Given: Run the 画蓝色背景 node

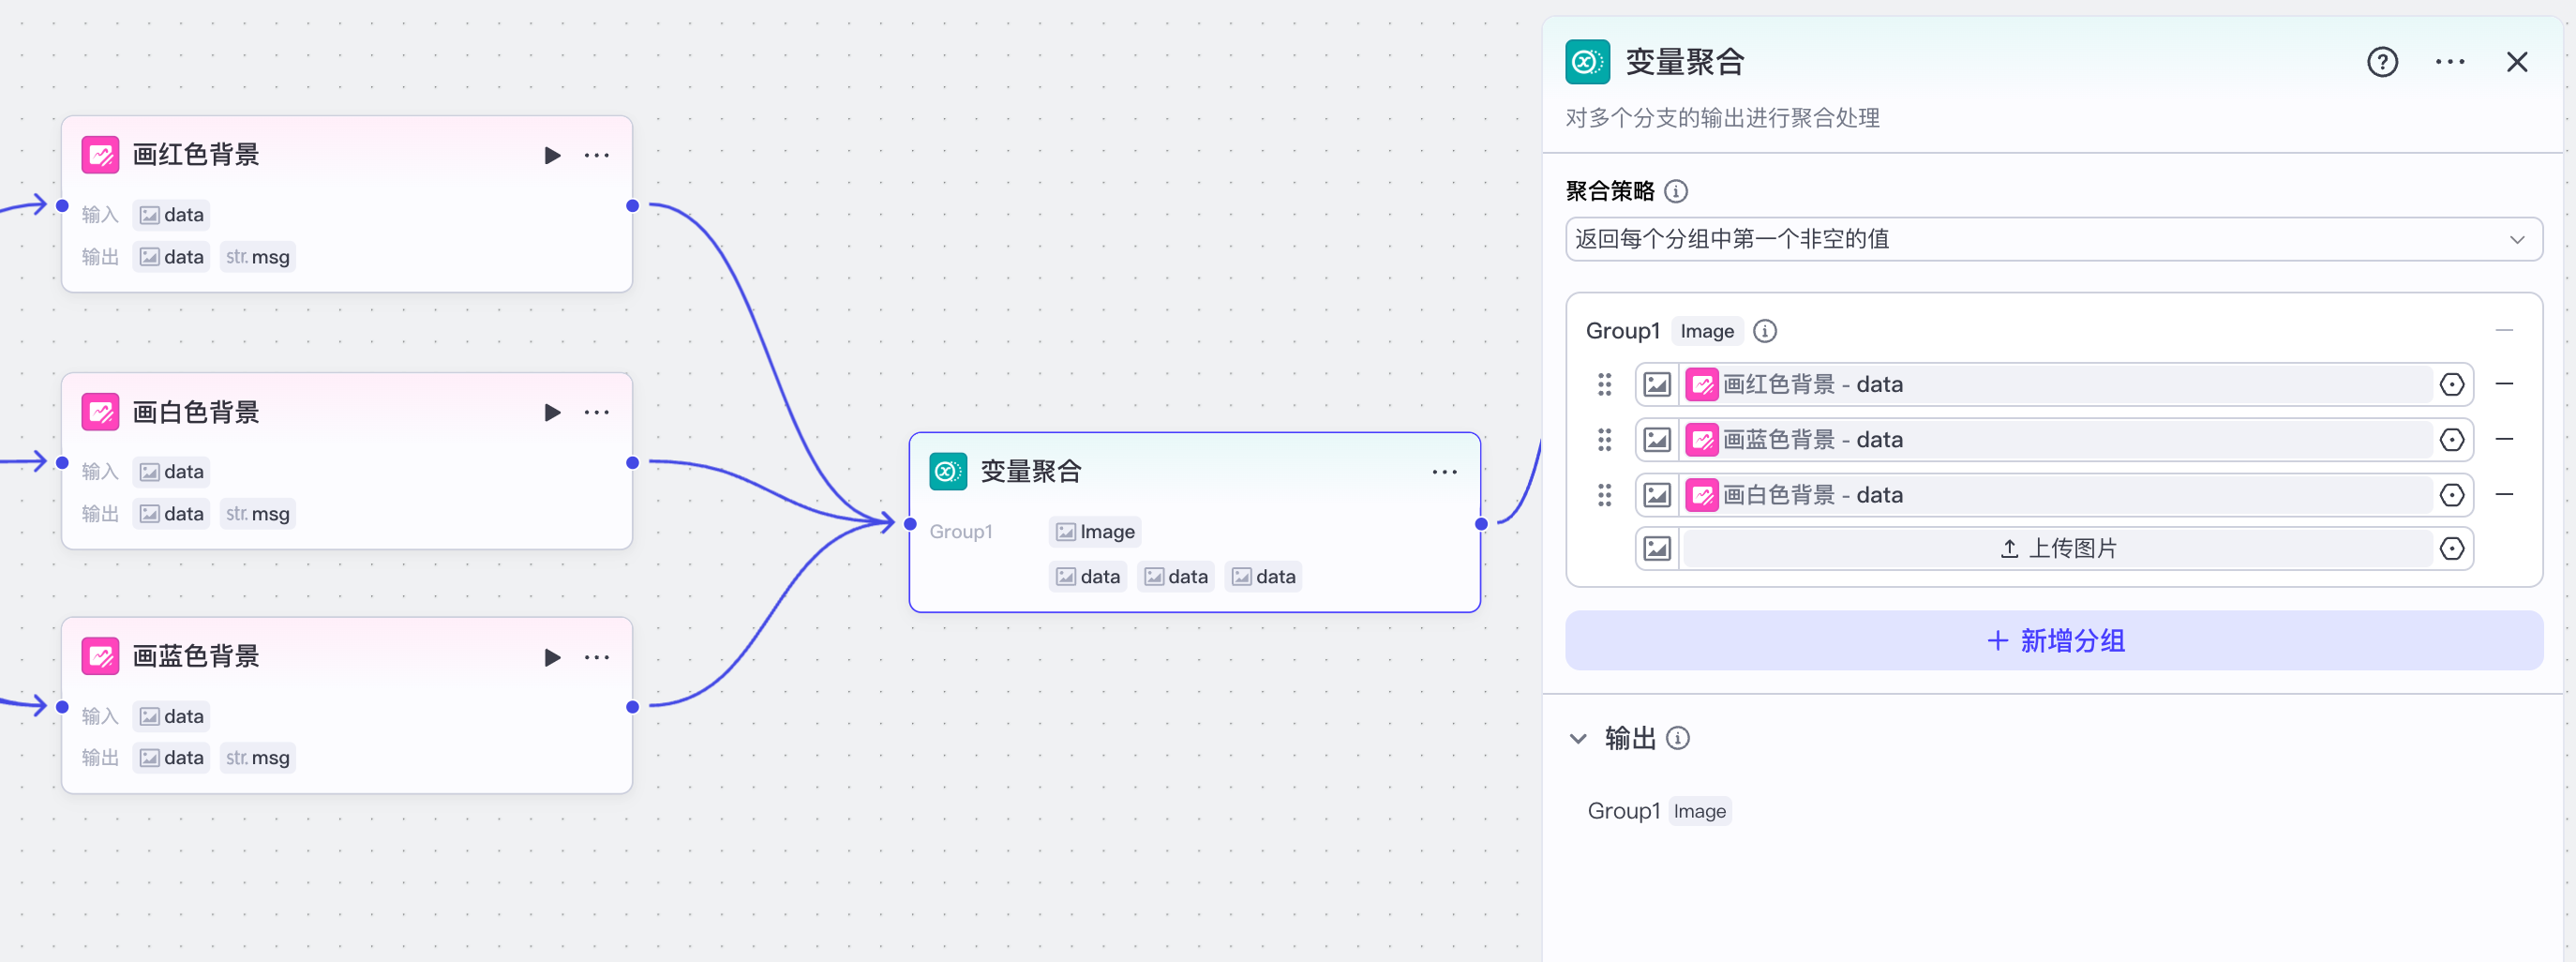Looking at the screenshot, I should pos(551,657).
